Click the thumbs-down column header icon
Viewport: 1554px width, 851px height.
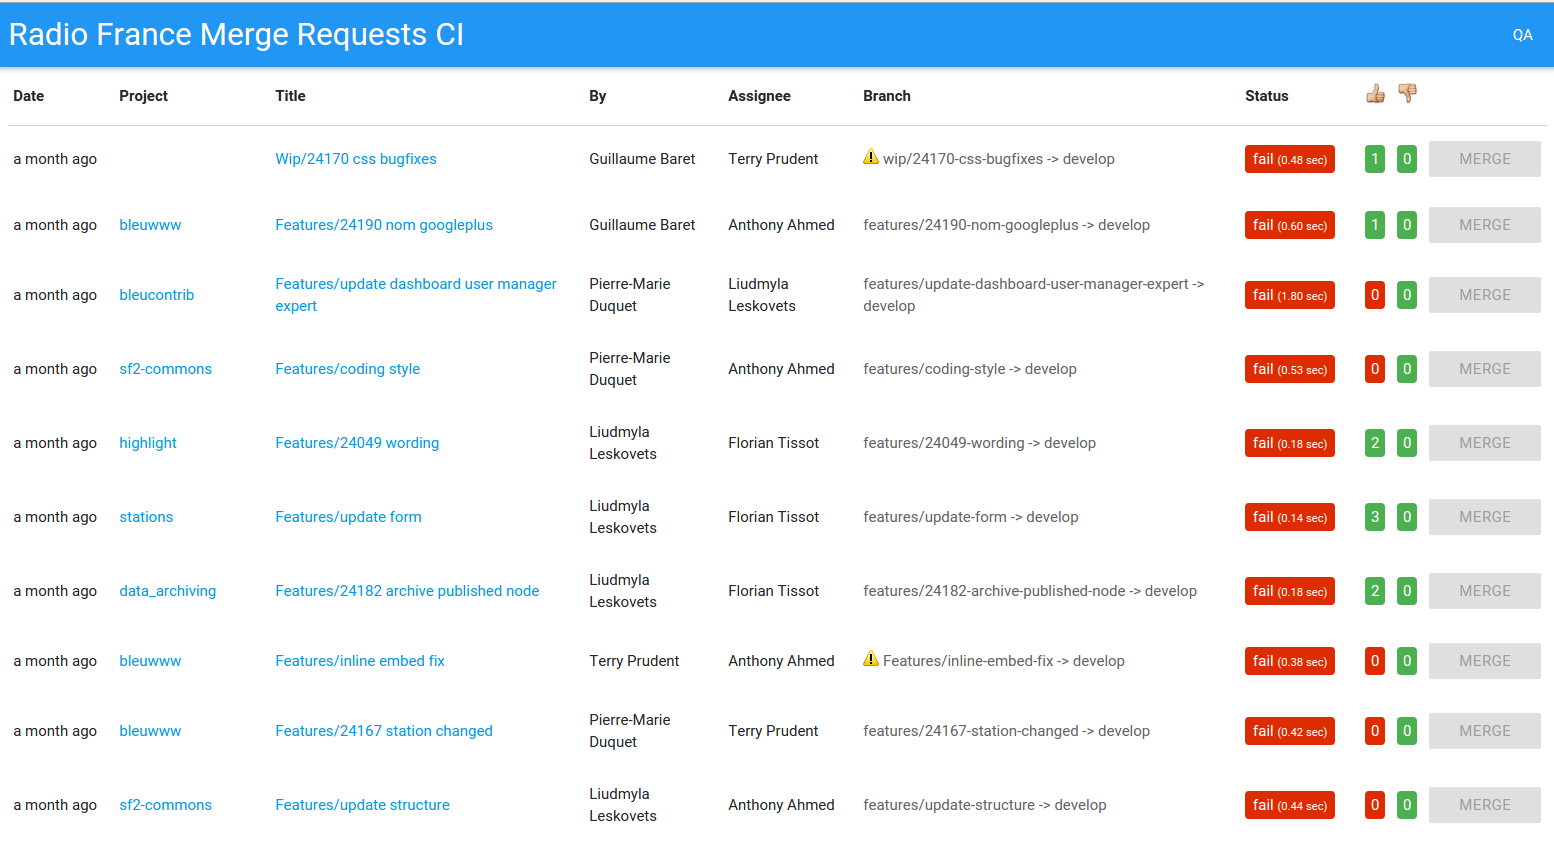[1407, 94]
